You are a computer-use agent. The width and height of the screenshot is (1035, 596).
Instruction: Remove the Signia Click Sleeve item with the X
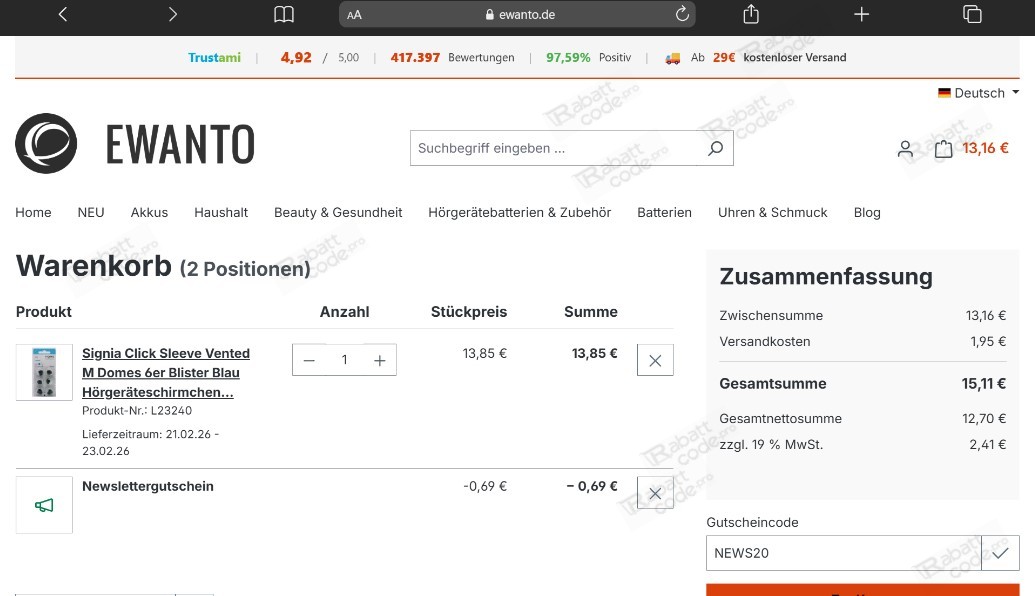coord(655,359)
